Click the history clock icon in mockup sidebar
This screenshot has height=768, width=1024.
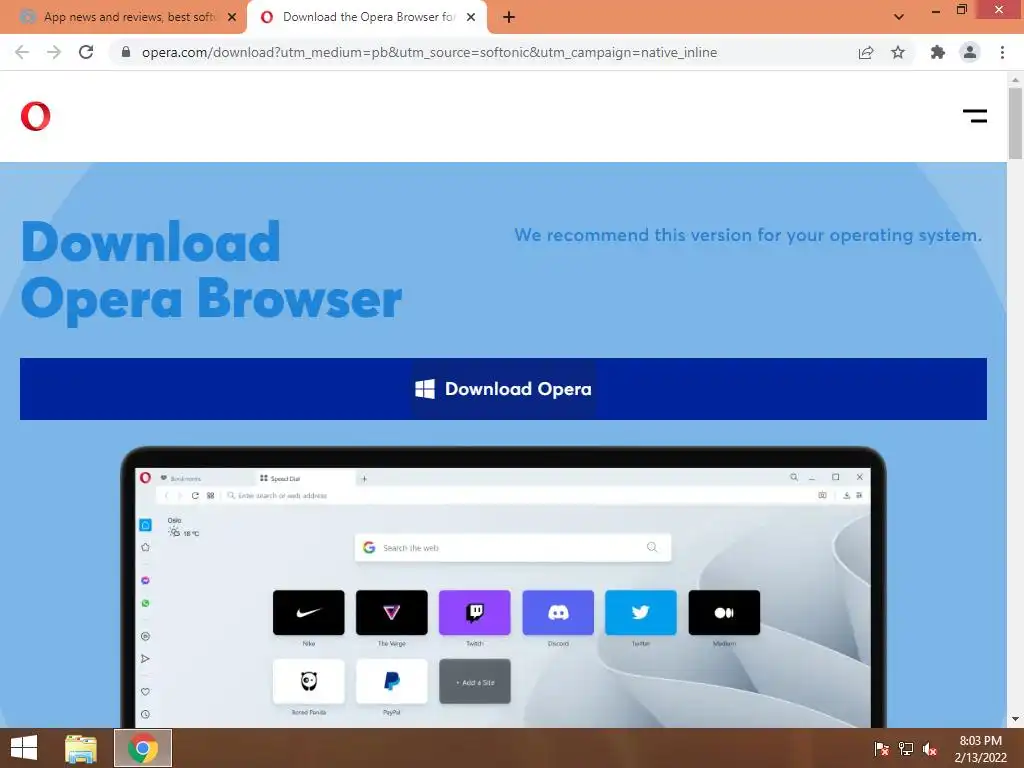(x=145, y=714)
